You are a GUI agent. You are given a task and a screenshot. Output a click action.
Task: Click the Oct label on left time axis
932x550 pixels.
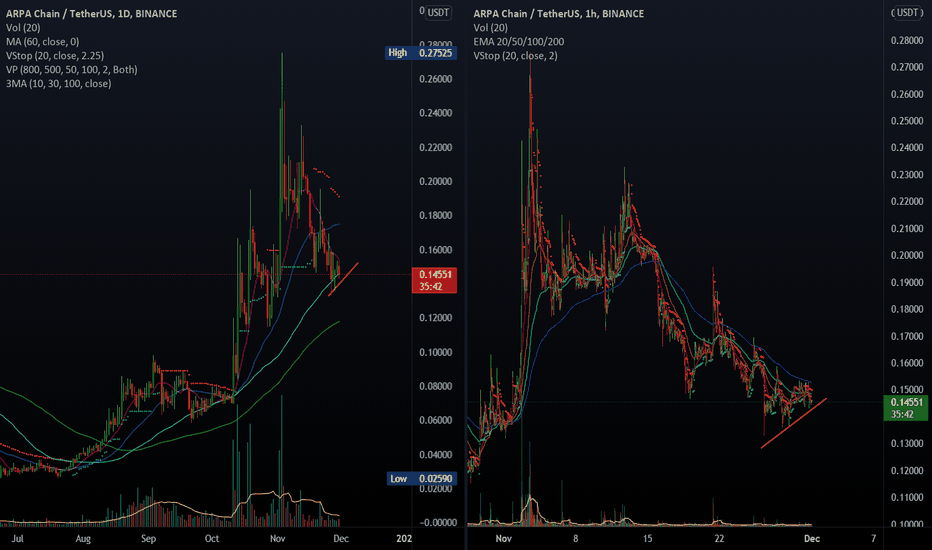click(212, 539)
